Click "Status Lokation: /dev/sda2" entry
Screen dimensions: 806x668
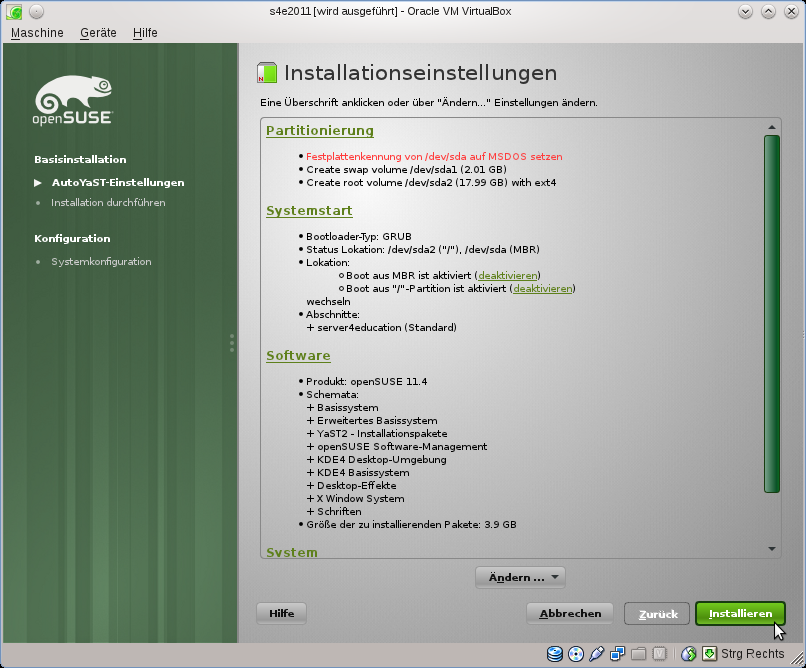tap(423, 249)
